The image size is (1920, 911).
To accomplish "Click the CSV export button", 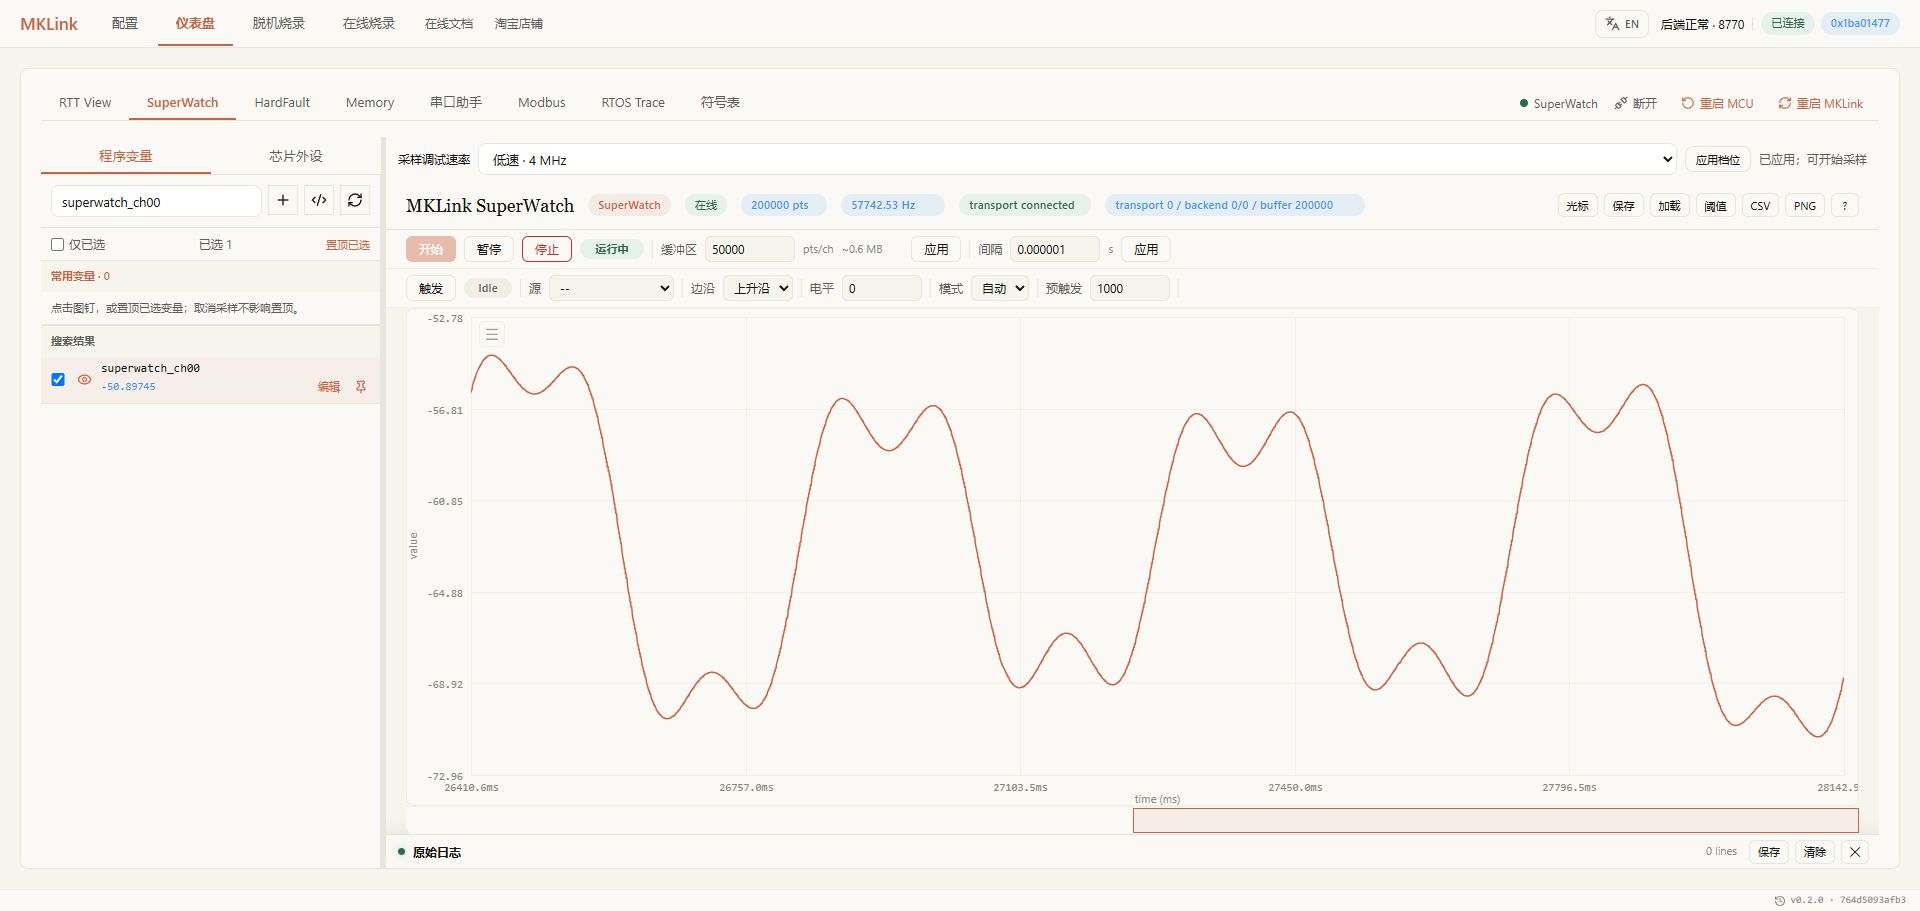I will coord(1760,206).
